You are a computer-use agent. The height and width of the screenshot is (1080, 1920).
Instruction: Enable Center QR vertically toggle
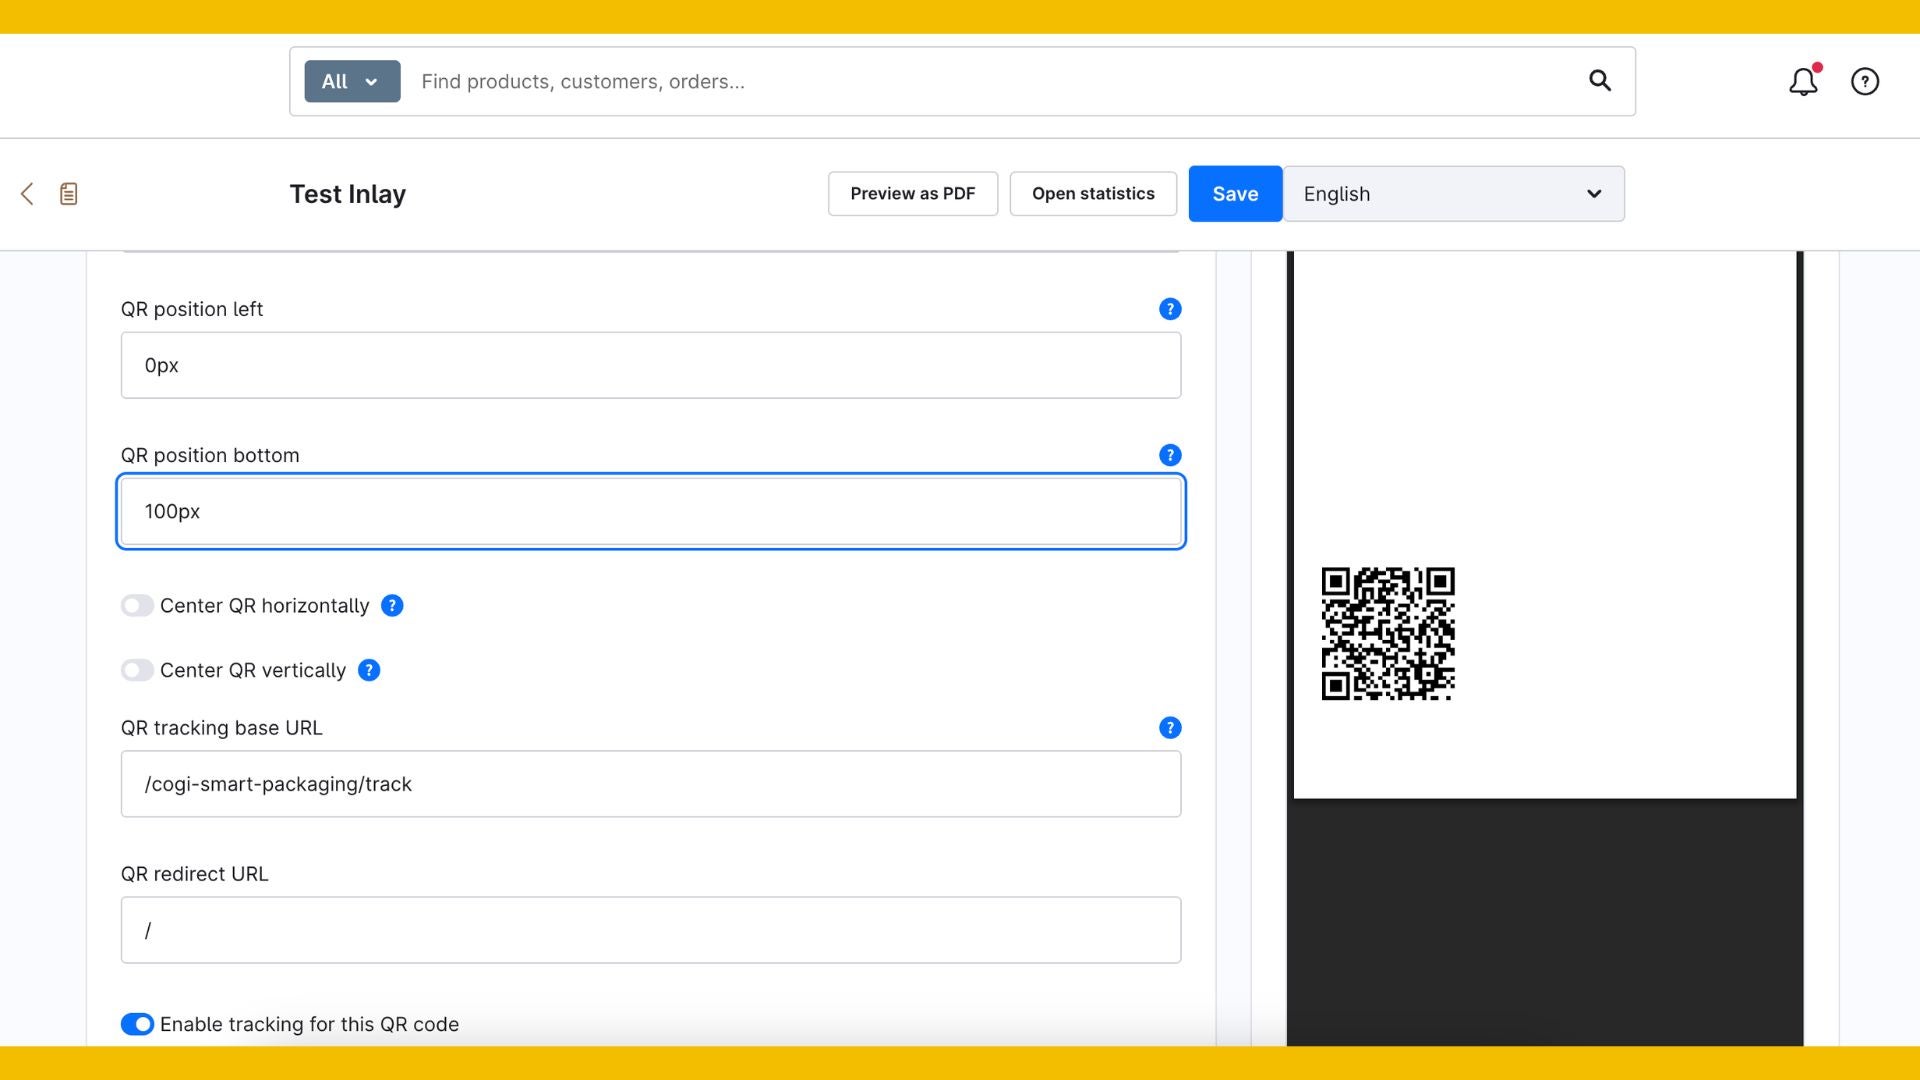pos(137,670)
